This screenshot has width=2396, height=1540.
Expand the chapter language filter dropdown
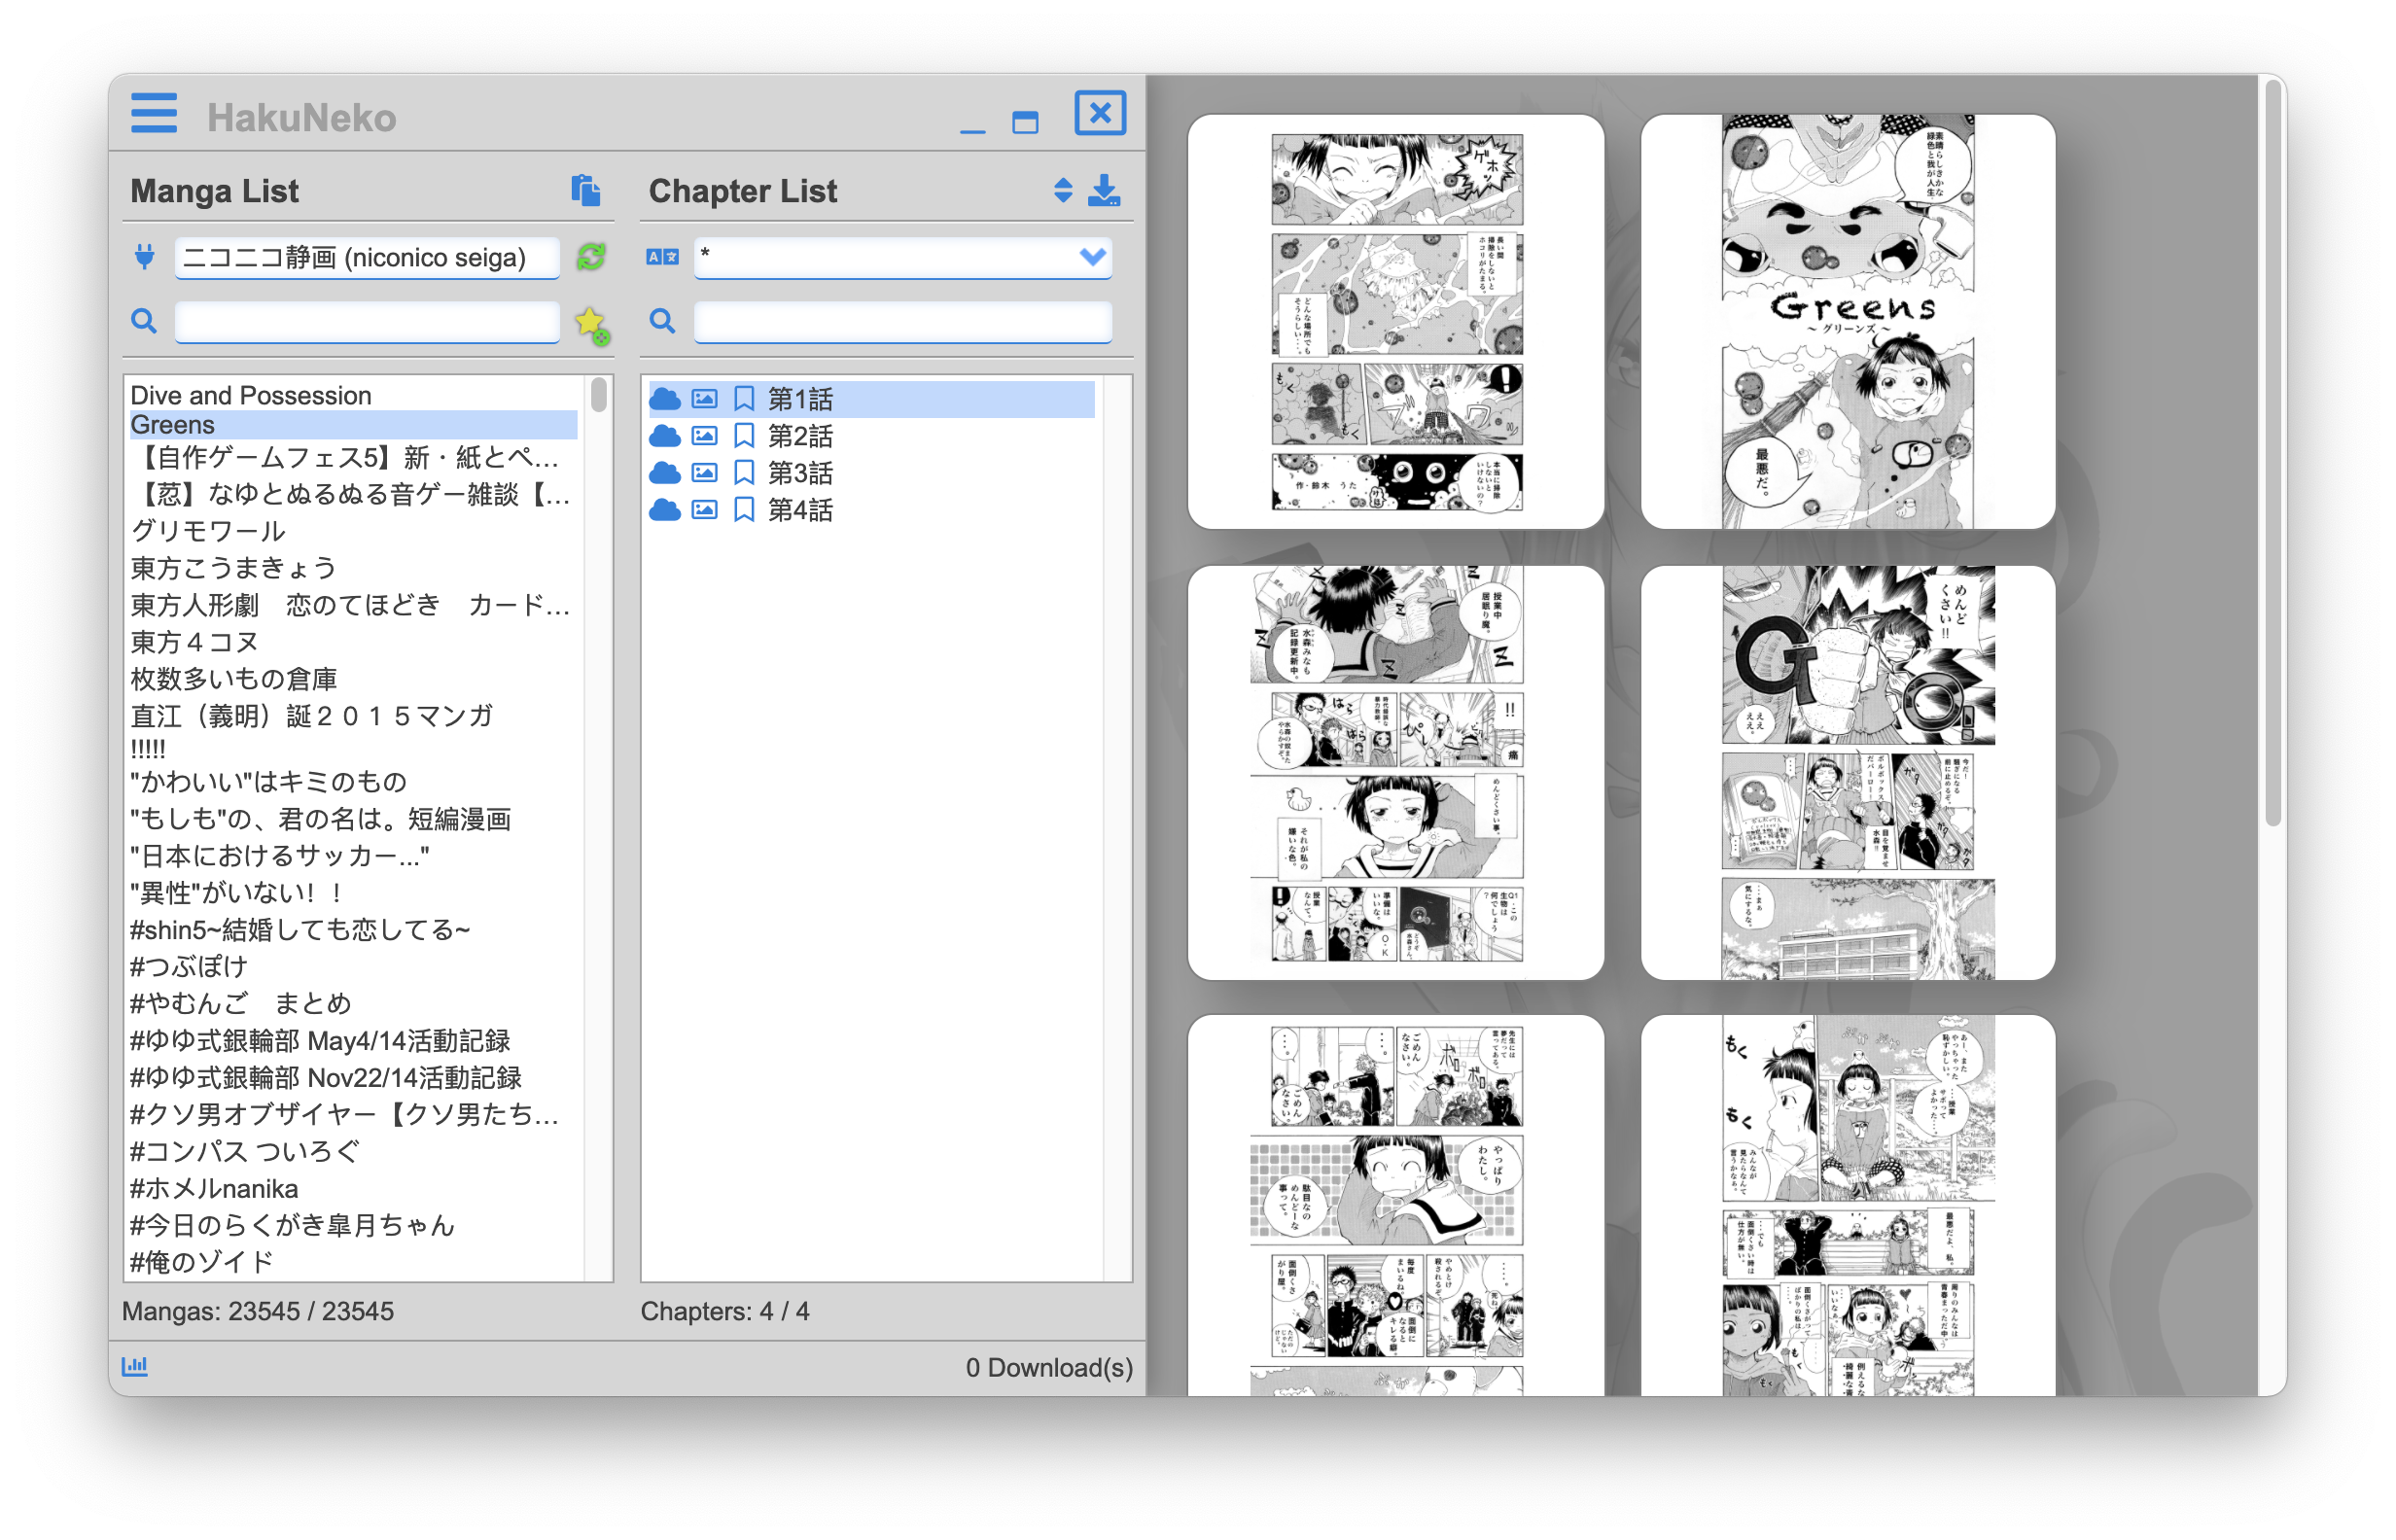tap(1088, 257)
